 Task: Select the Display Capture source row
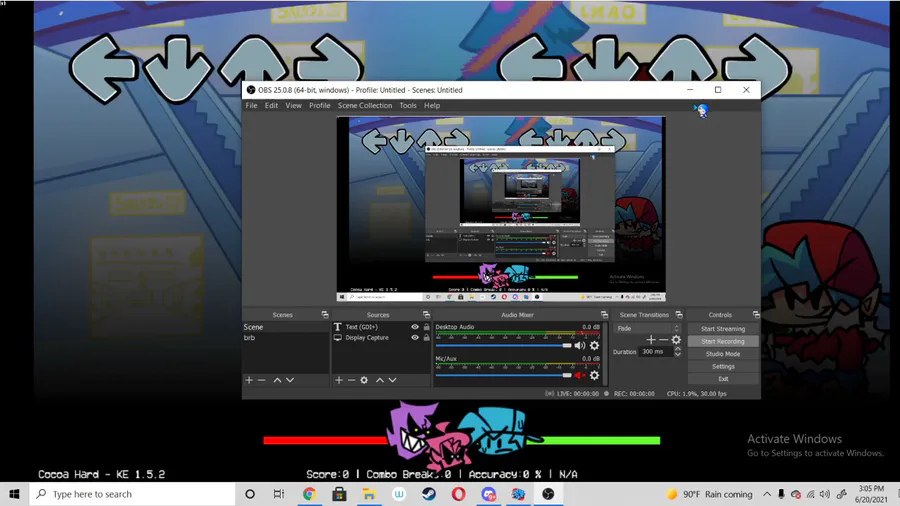(x=381, y=338)
